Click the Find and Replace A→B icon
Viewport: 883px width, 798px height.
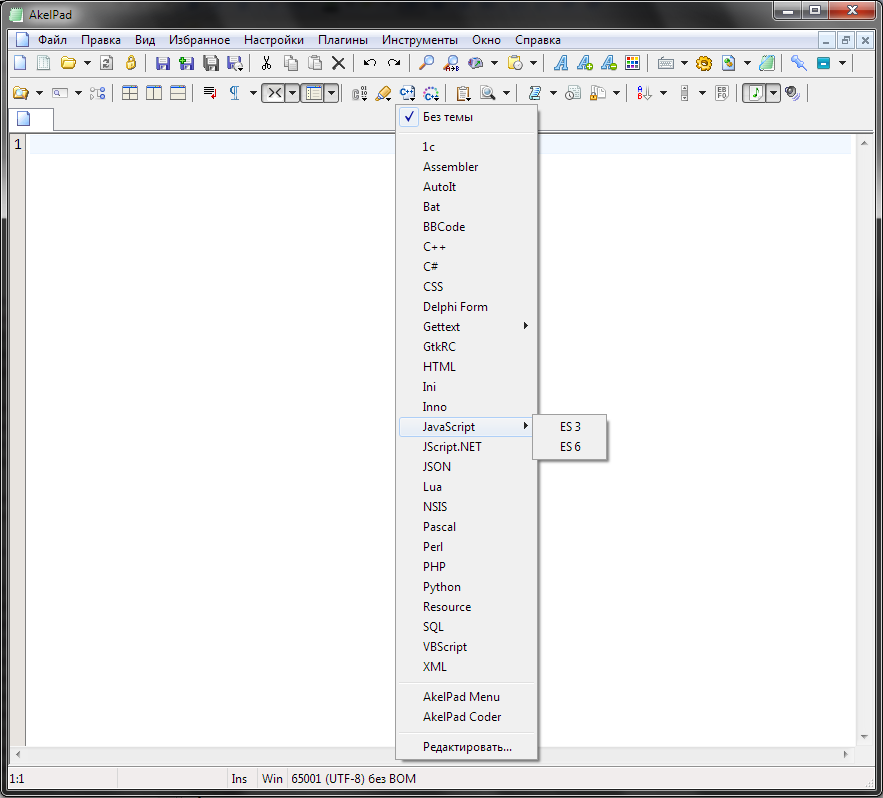(x=451, y=63)
